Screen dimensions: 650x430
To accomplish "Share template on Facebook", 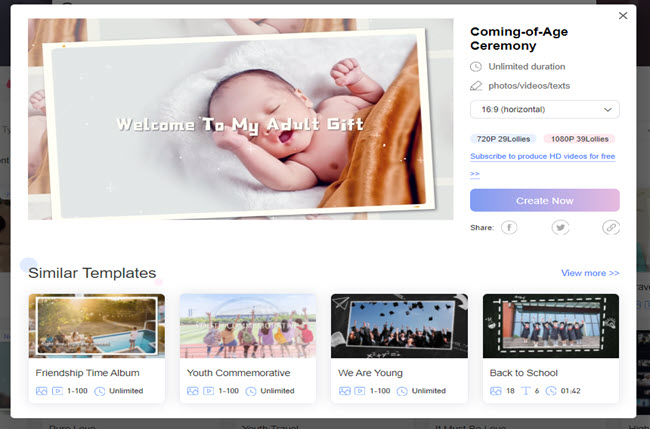I will click(509, 228).
